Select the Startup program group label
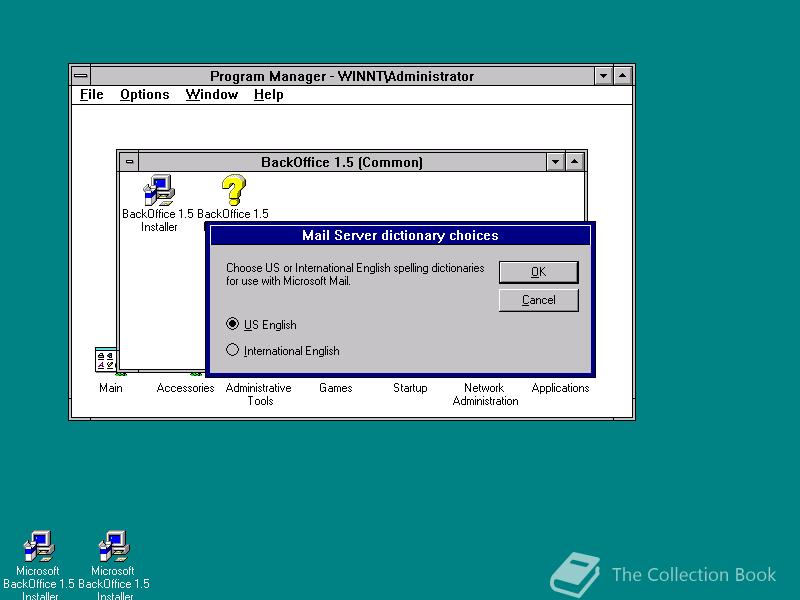 click(x=410, y=388)
